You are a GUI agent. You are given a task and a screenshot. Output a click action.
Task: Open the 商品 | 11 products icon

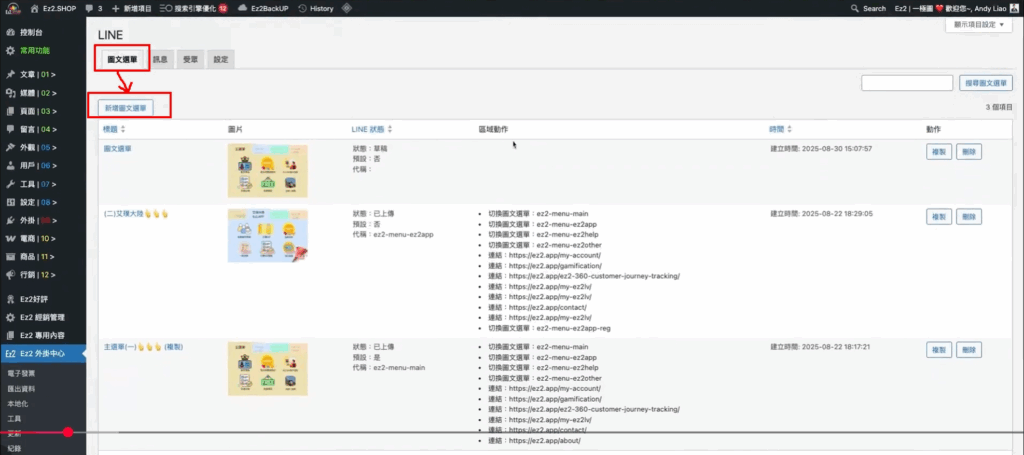click(x=10, y=257)
